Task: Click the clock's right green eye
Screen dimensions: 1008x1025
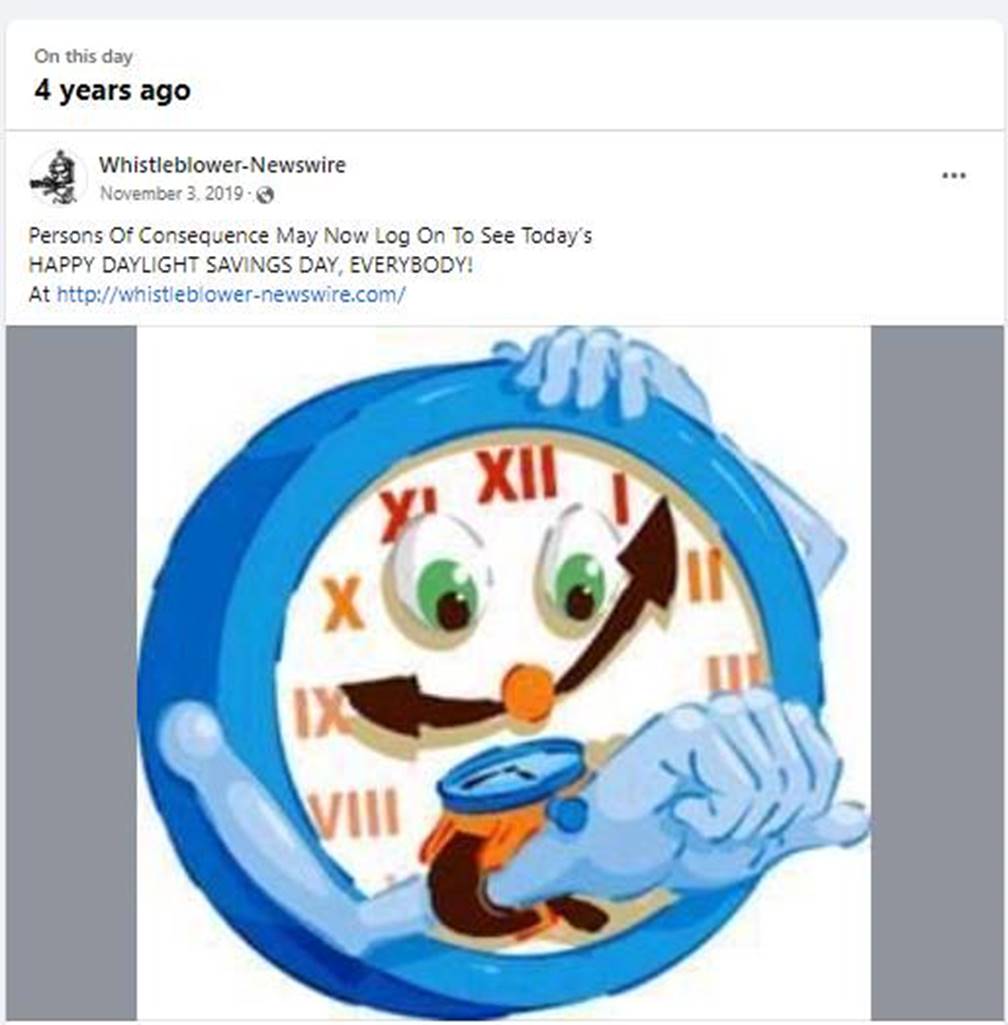Action: [x=580, y=586]
